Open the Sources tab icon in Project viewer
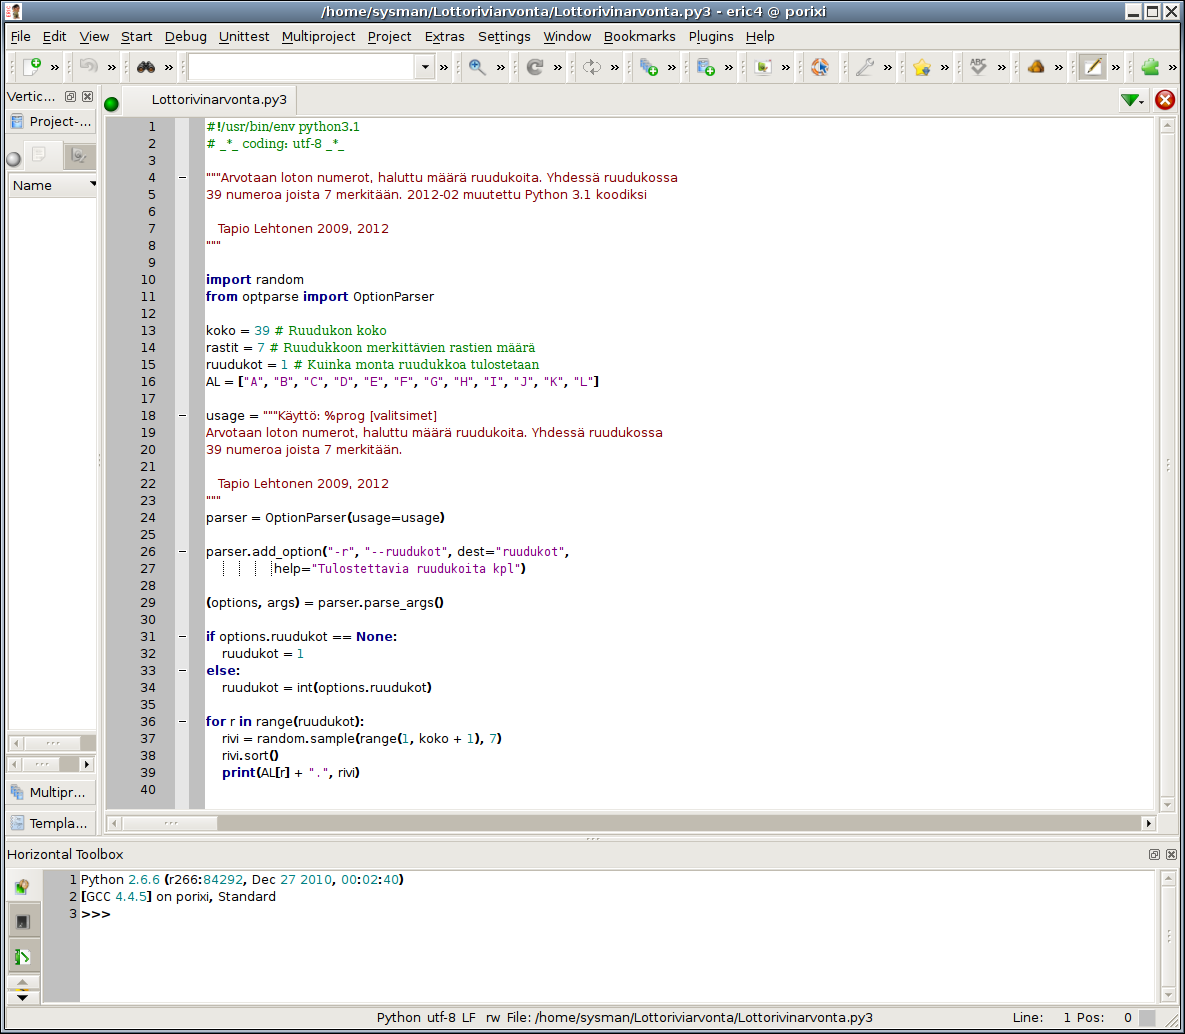1185x1034 pixels. tap(39, 156)
